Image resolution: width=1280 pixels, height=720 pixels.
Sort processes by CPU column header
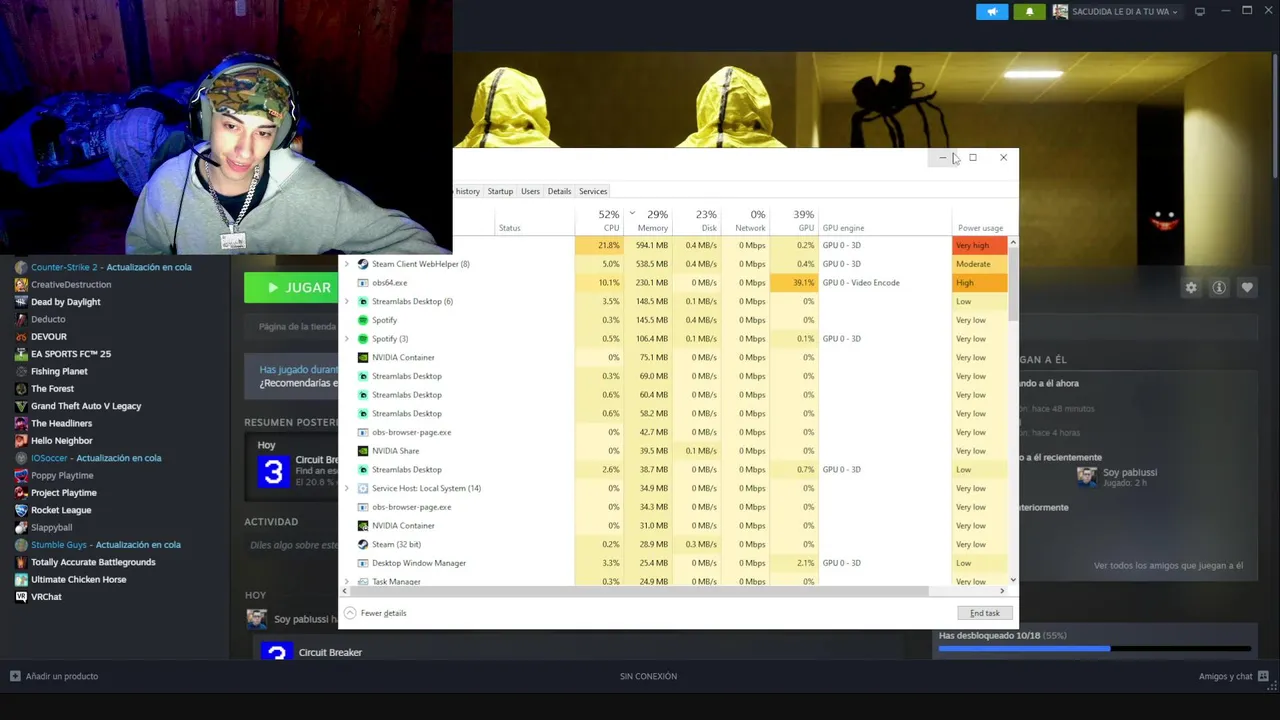(x=600, y=220)
